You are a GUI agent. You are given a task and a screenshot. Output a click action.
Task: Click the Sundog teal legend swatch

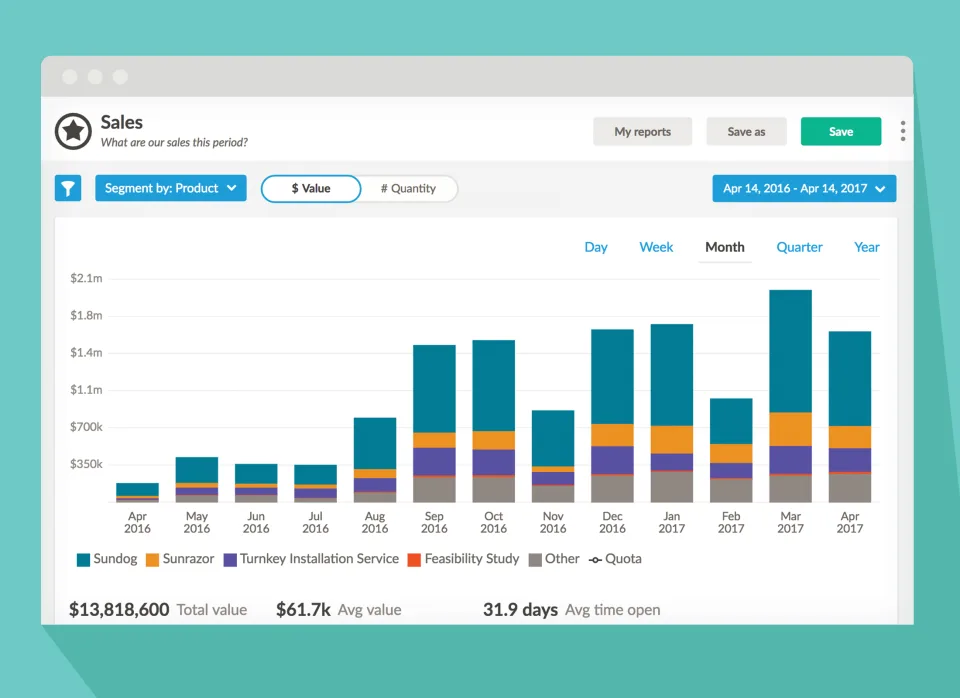click(83, 560)
